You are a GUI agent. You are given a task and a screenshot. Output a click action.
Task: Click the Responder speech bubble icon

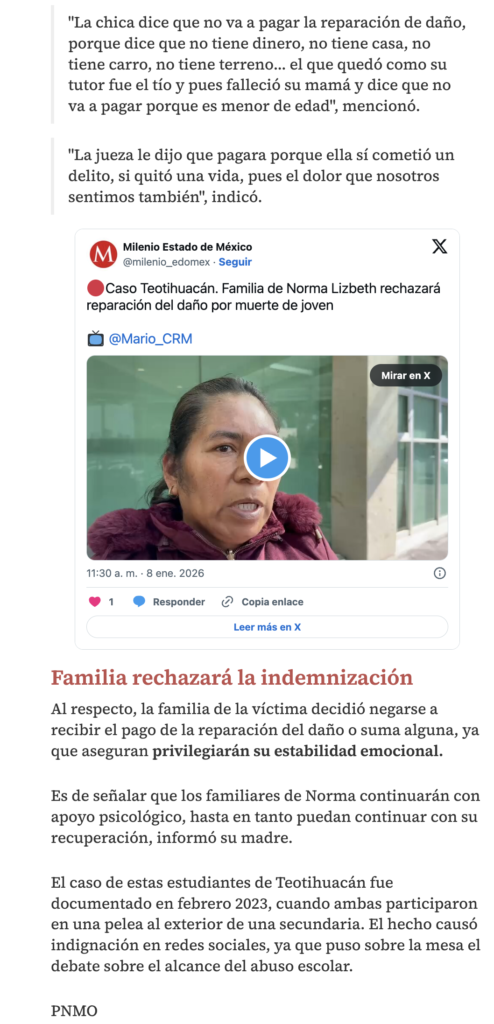(x=139, y=602)
